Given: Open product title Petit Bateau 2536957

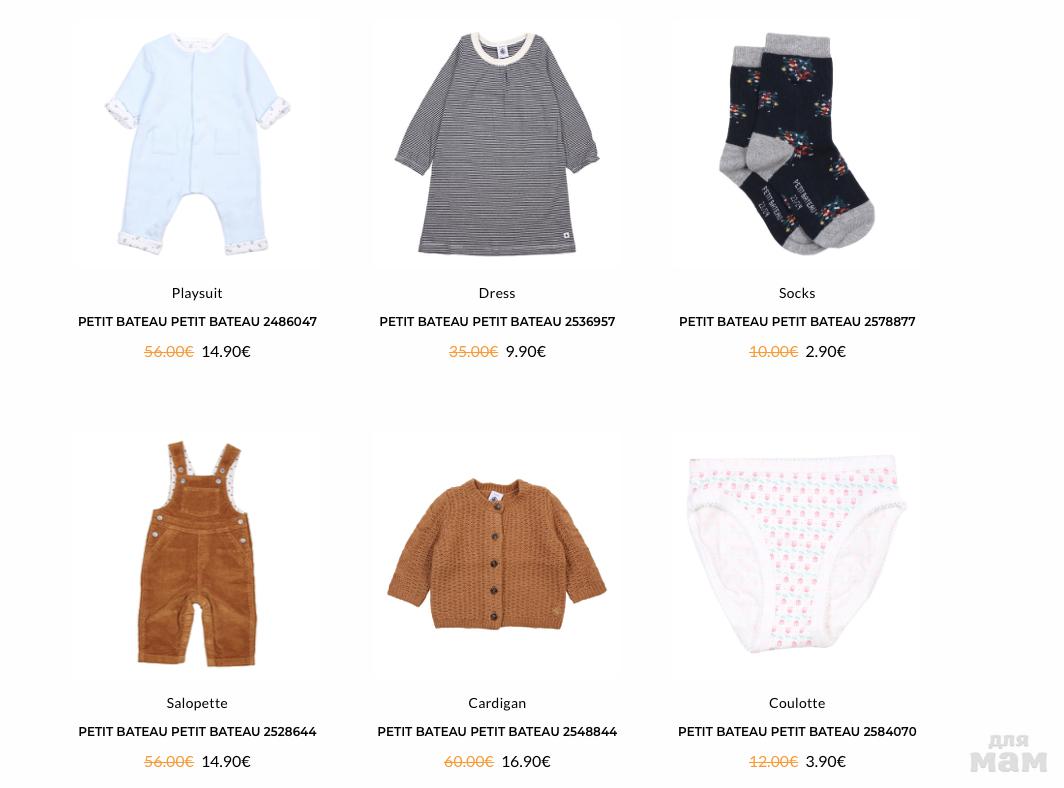Looking at the screenshot, I should (497, 322).
